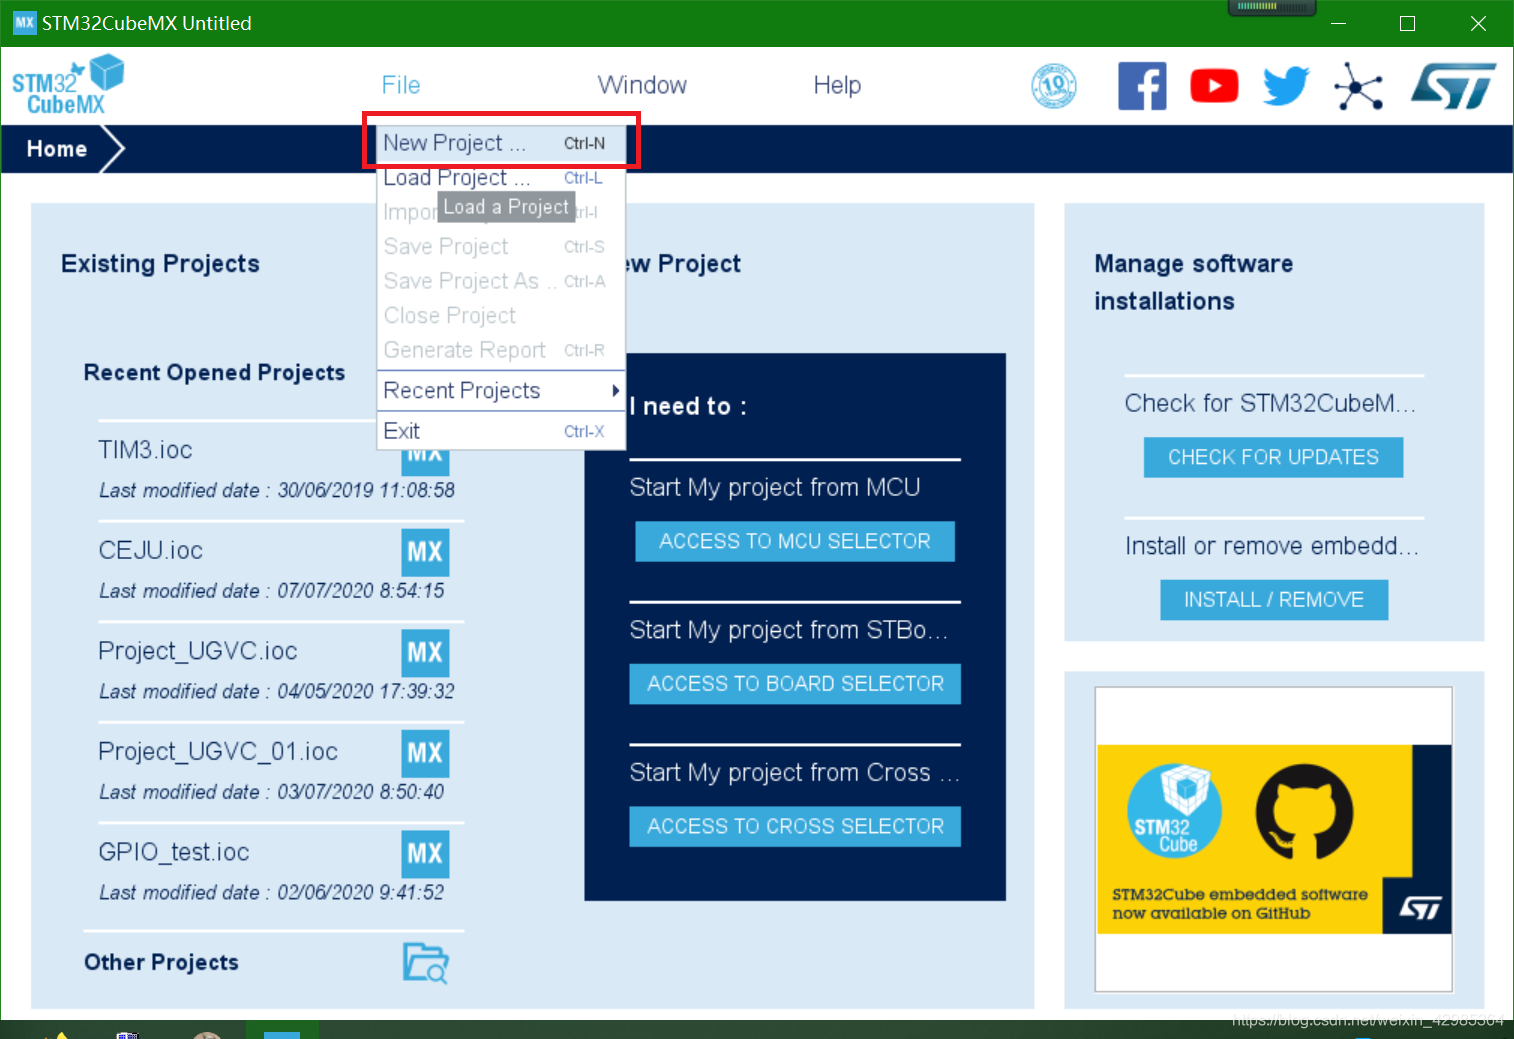Screen dimensions: 1514x1039
Task: Open the YouTube icon link
Action: click(1214, 86)
